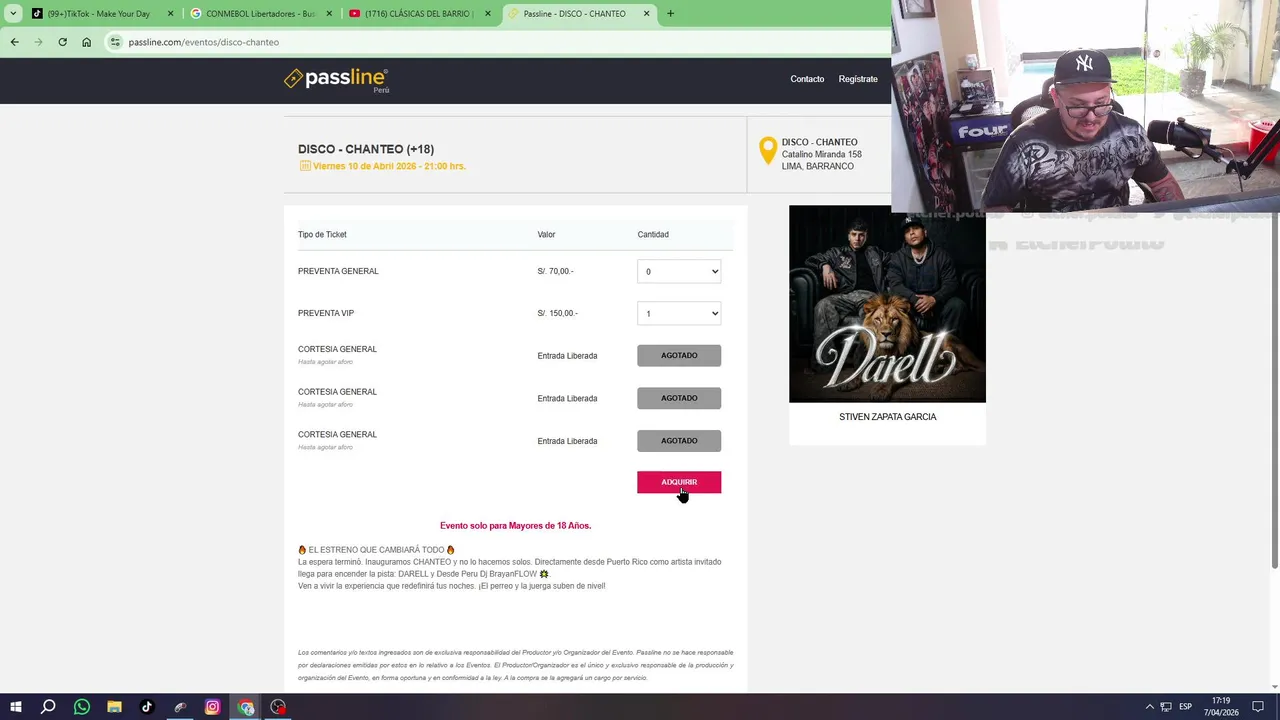The height and width of the screenshot is (720, 1280).
Task: Click the 'Tipo de Ticket' column header
Action: (322, 234)
